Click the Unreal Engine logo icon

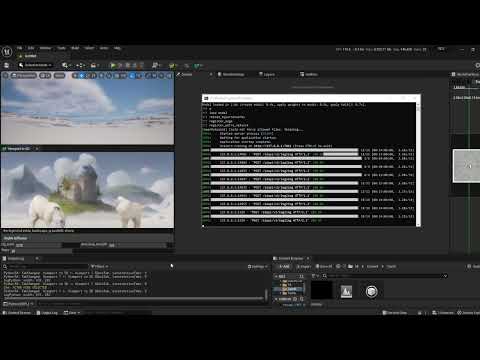(7, 52)
